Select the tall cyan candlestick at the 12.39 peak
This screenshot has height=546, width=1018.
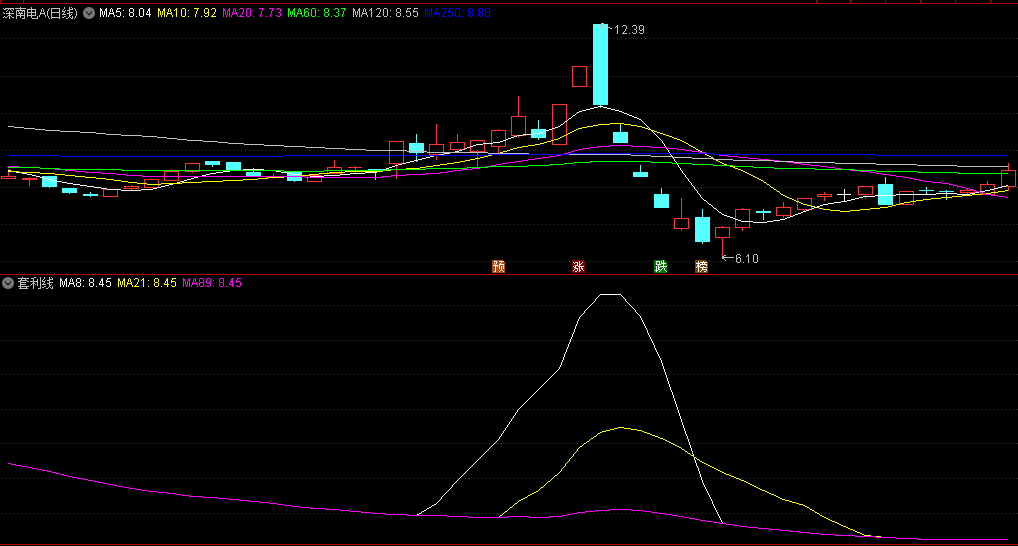click(601, 65)
